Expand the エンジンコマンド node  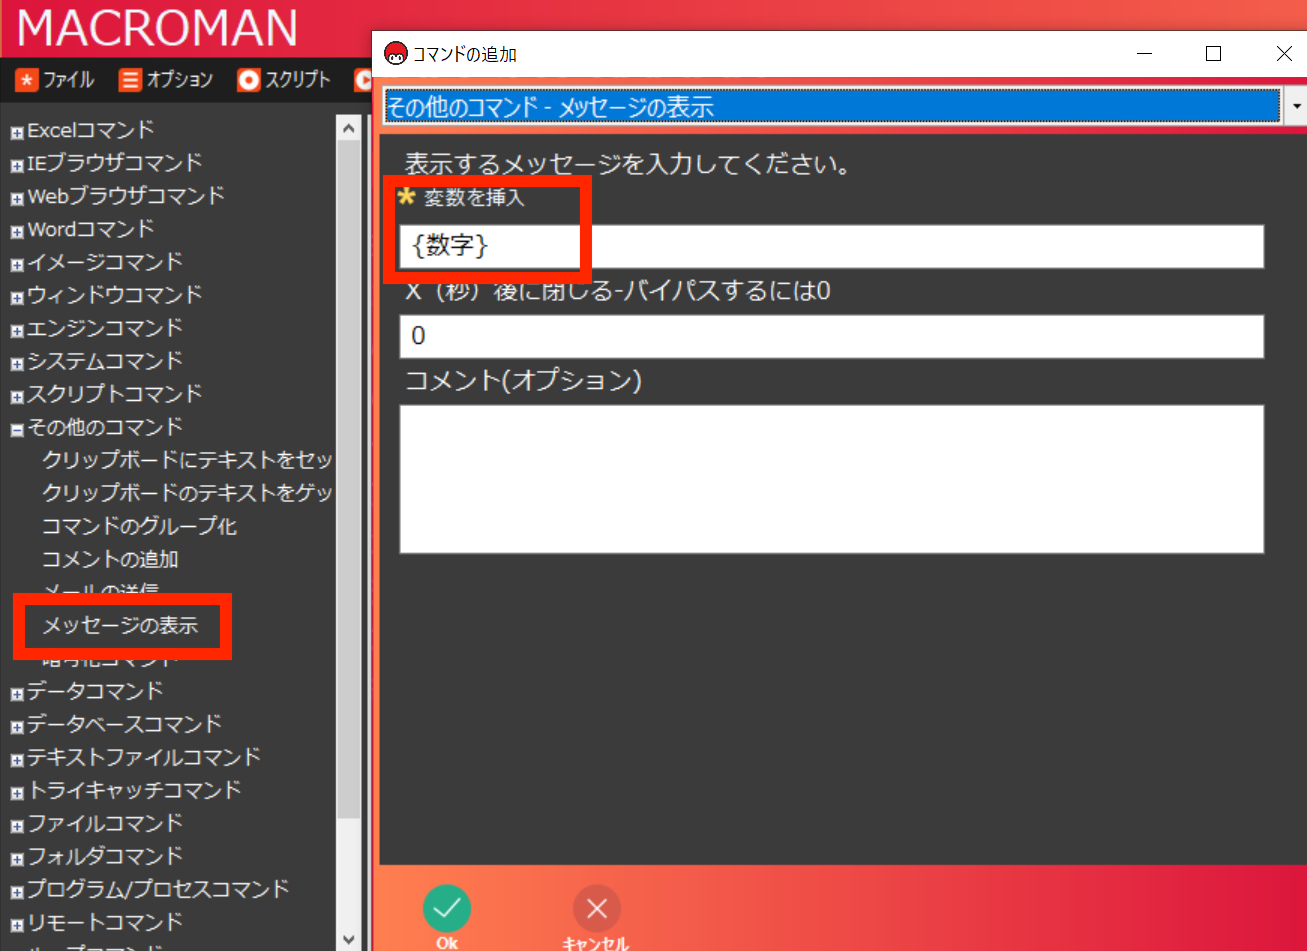[x=17, y=331]
